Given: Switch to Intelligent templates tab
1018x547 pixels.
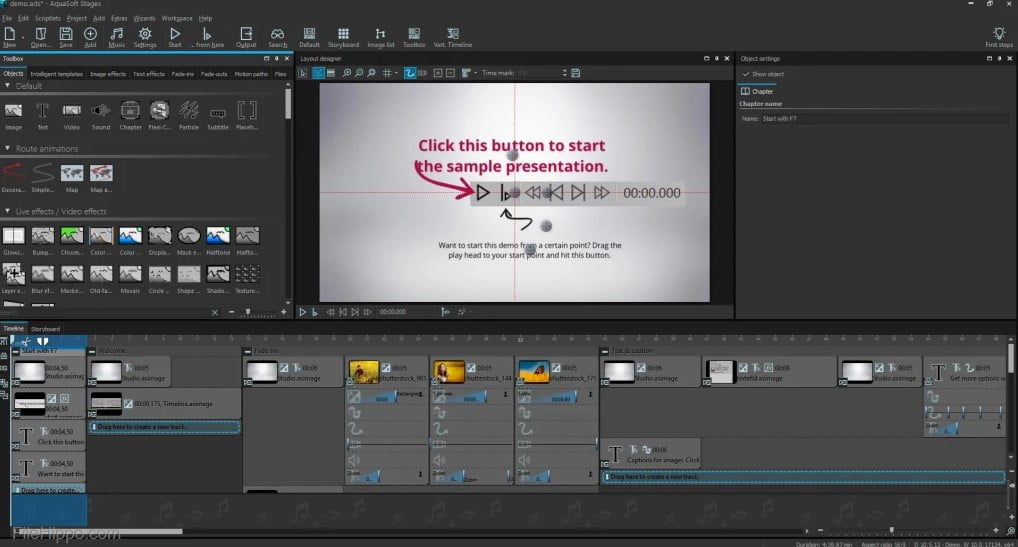Looking at the screenshot, I should coord(56,74).
